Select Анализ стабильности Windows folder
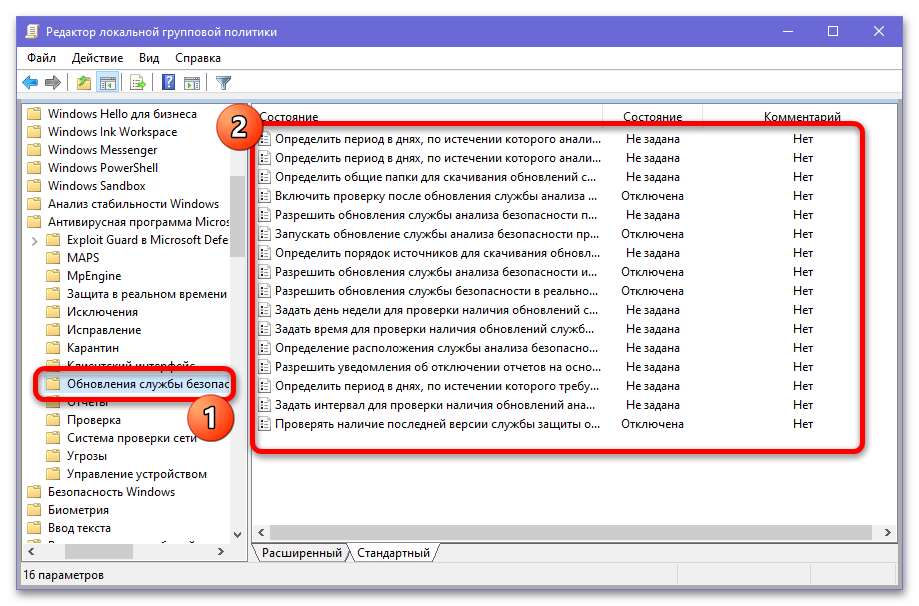 [133, 204]
